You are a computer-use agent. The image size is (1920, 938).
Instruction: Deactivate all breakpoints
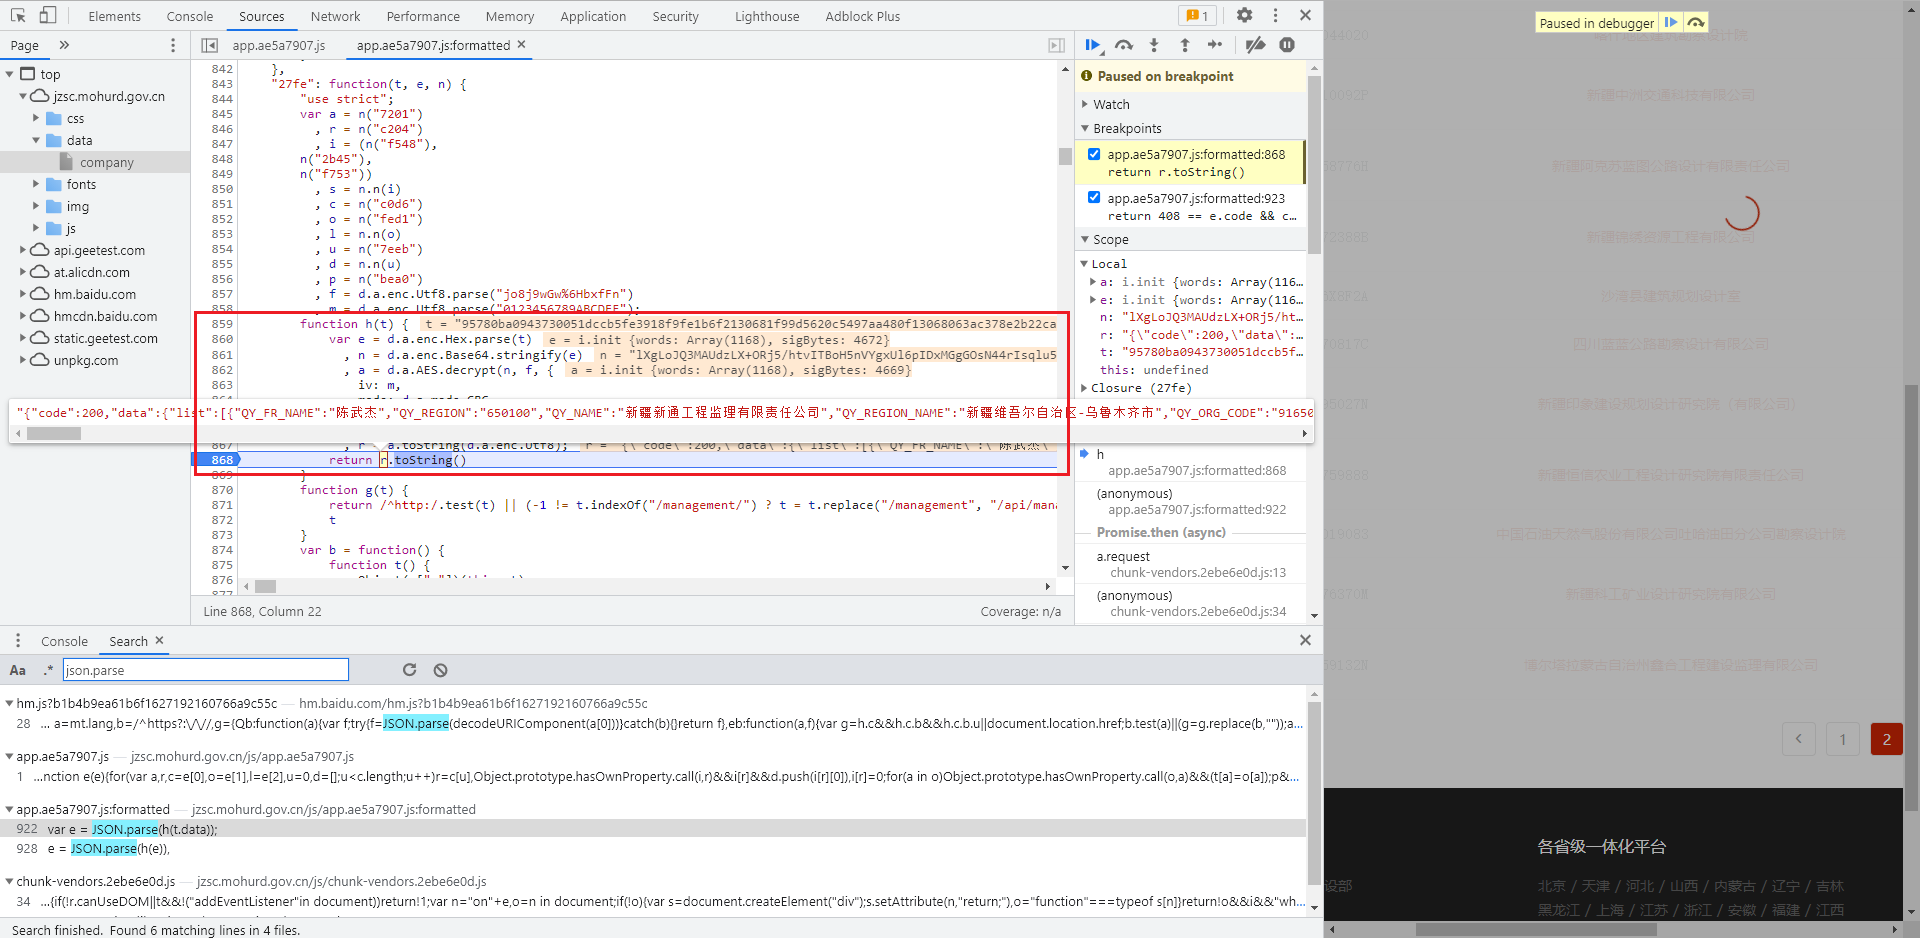pos(1255,45)
